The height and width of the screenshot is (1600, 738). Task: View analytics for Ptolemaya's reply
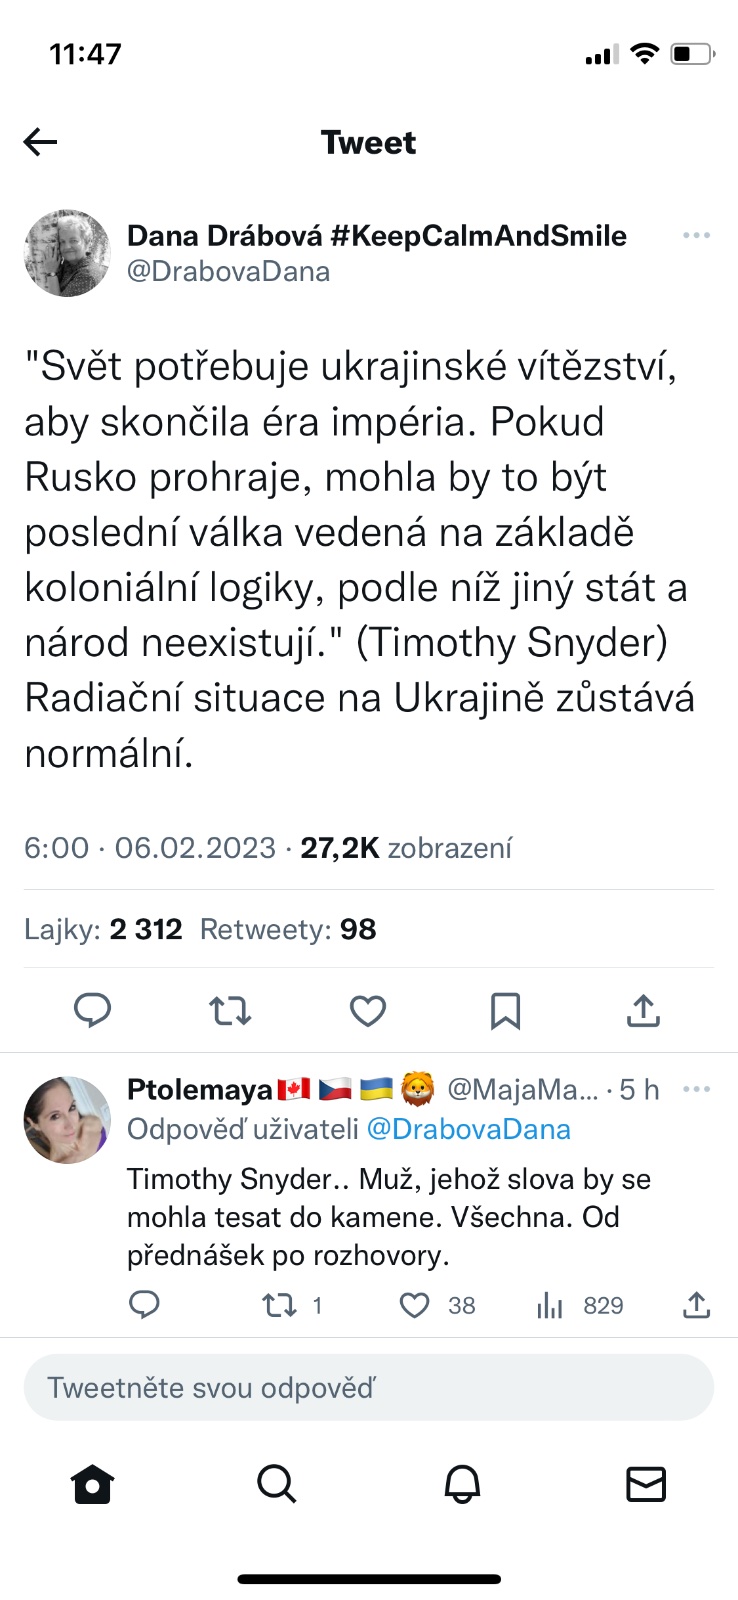coord(551,1304)
